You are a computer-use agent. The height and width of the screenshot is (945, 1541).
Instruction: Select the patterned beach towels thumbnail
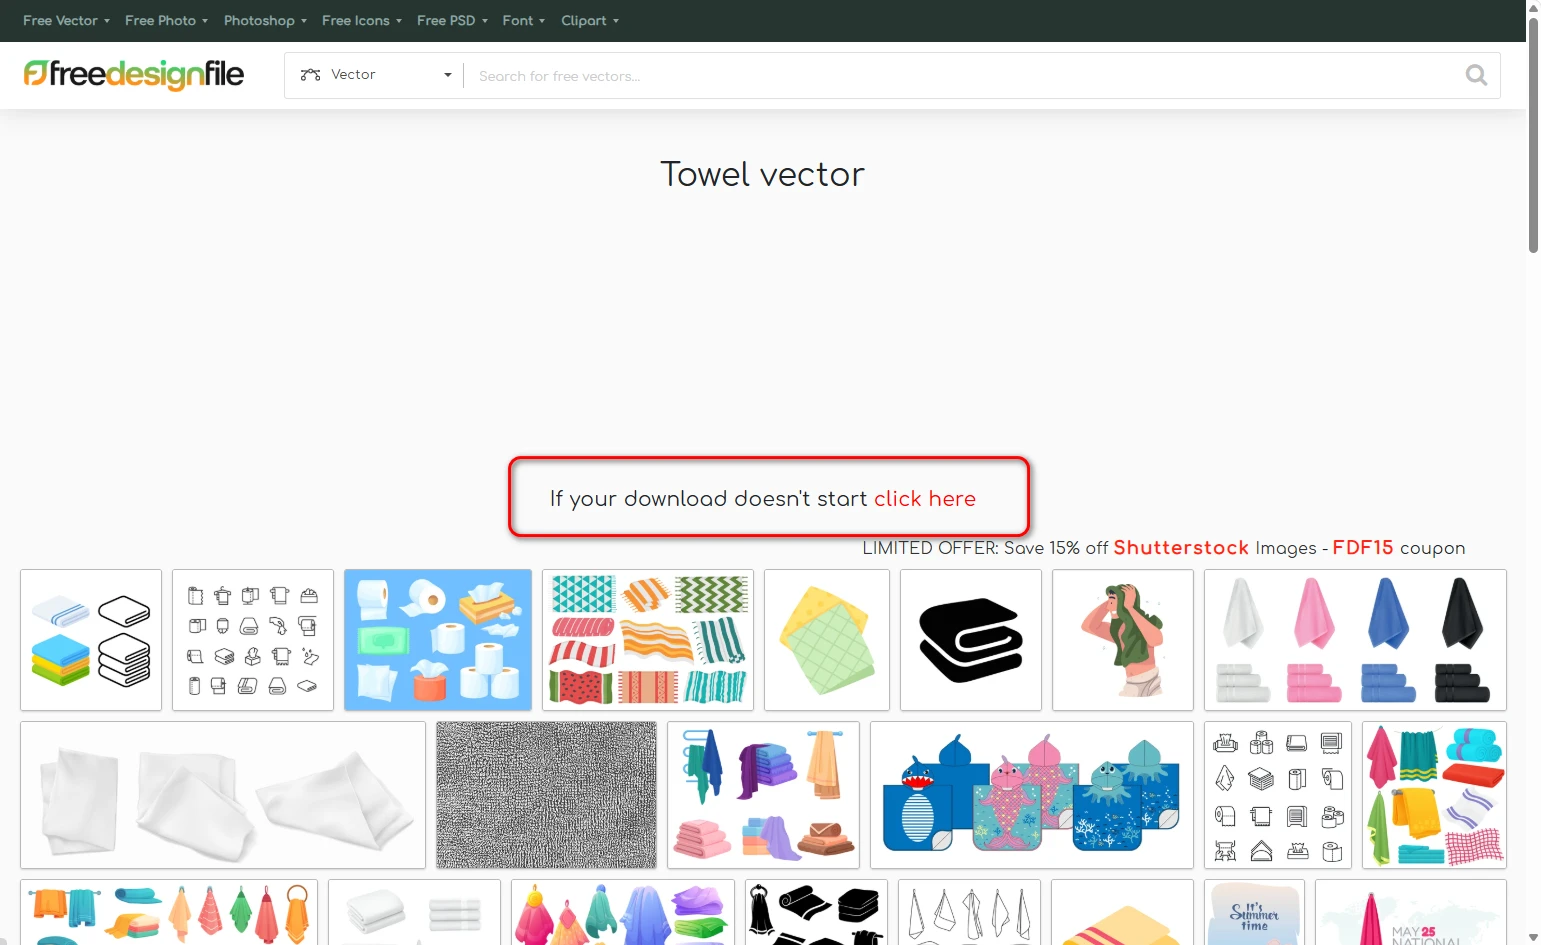point(647,640)
